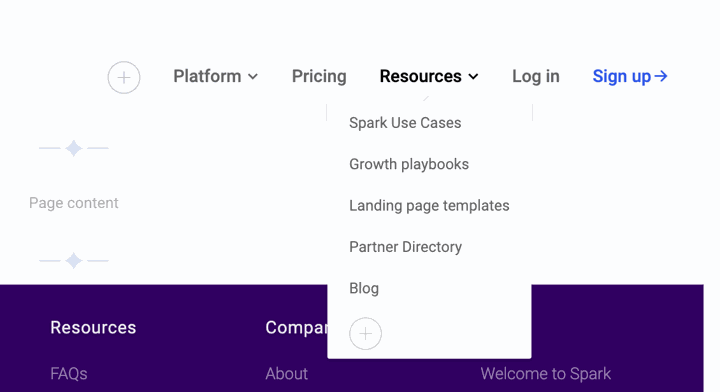The image size is (720, 392).
Task: Open the Pricing page
Action: click(x=319, y=76)
